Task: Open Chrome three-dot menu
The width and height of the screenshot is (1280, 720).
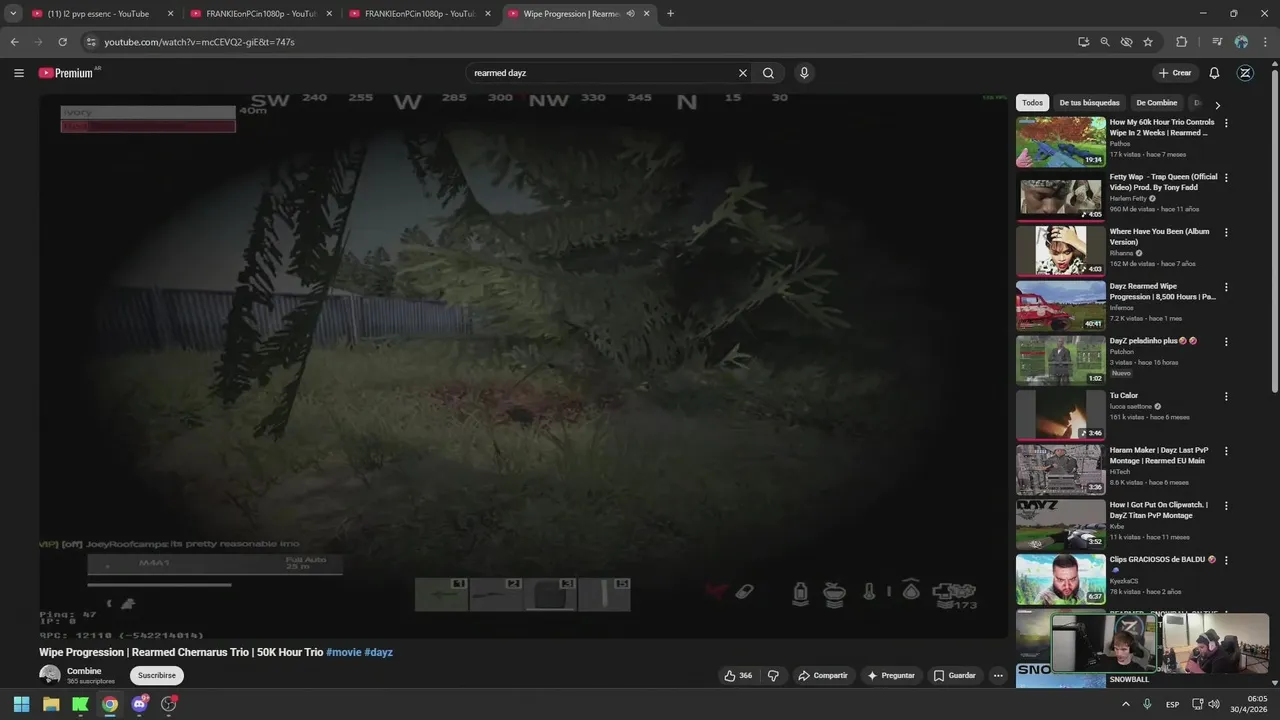Action: click(x=1265, y=42)
